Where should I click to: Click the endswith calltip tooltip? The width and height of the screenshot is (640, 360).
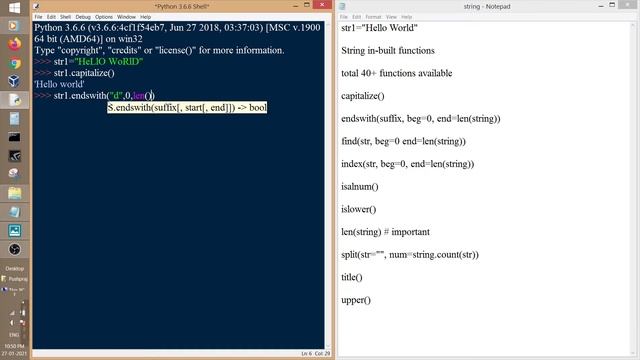tap(187, 108)
